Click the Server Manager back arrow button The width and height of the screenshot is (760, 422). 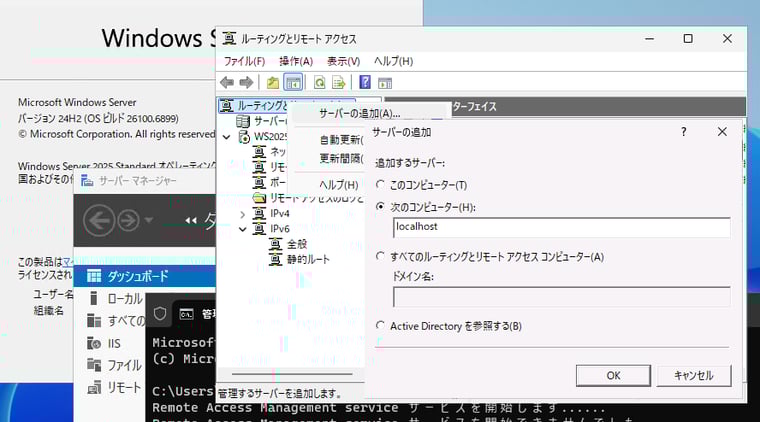(x=99, y=221)
